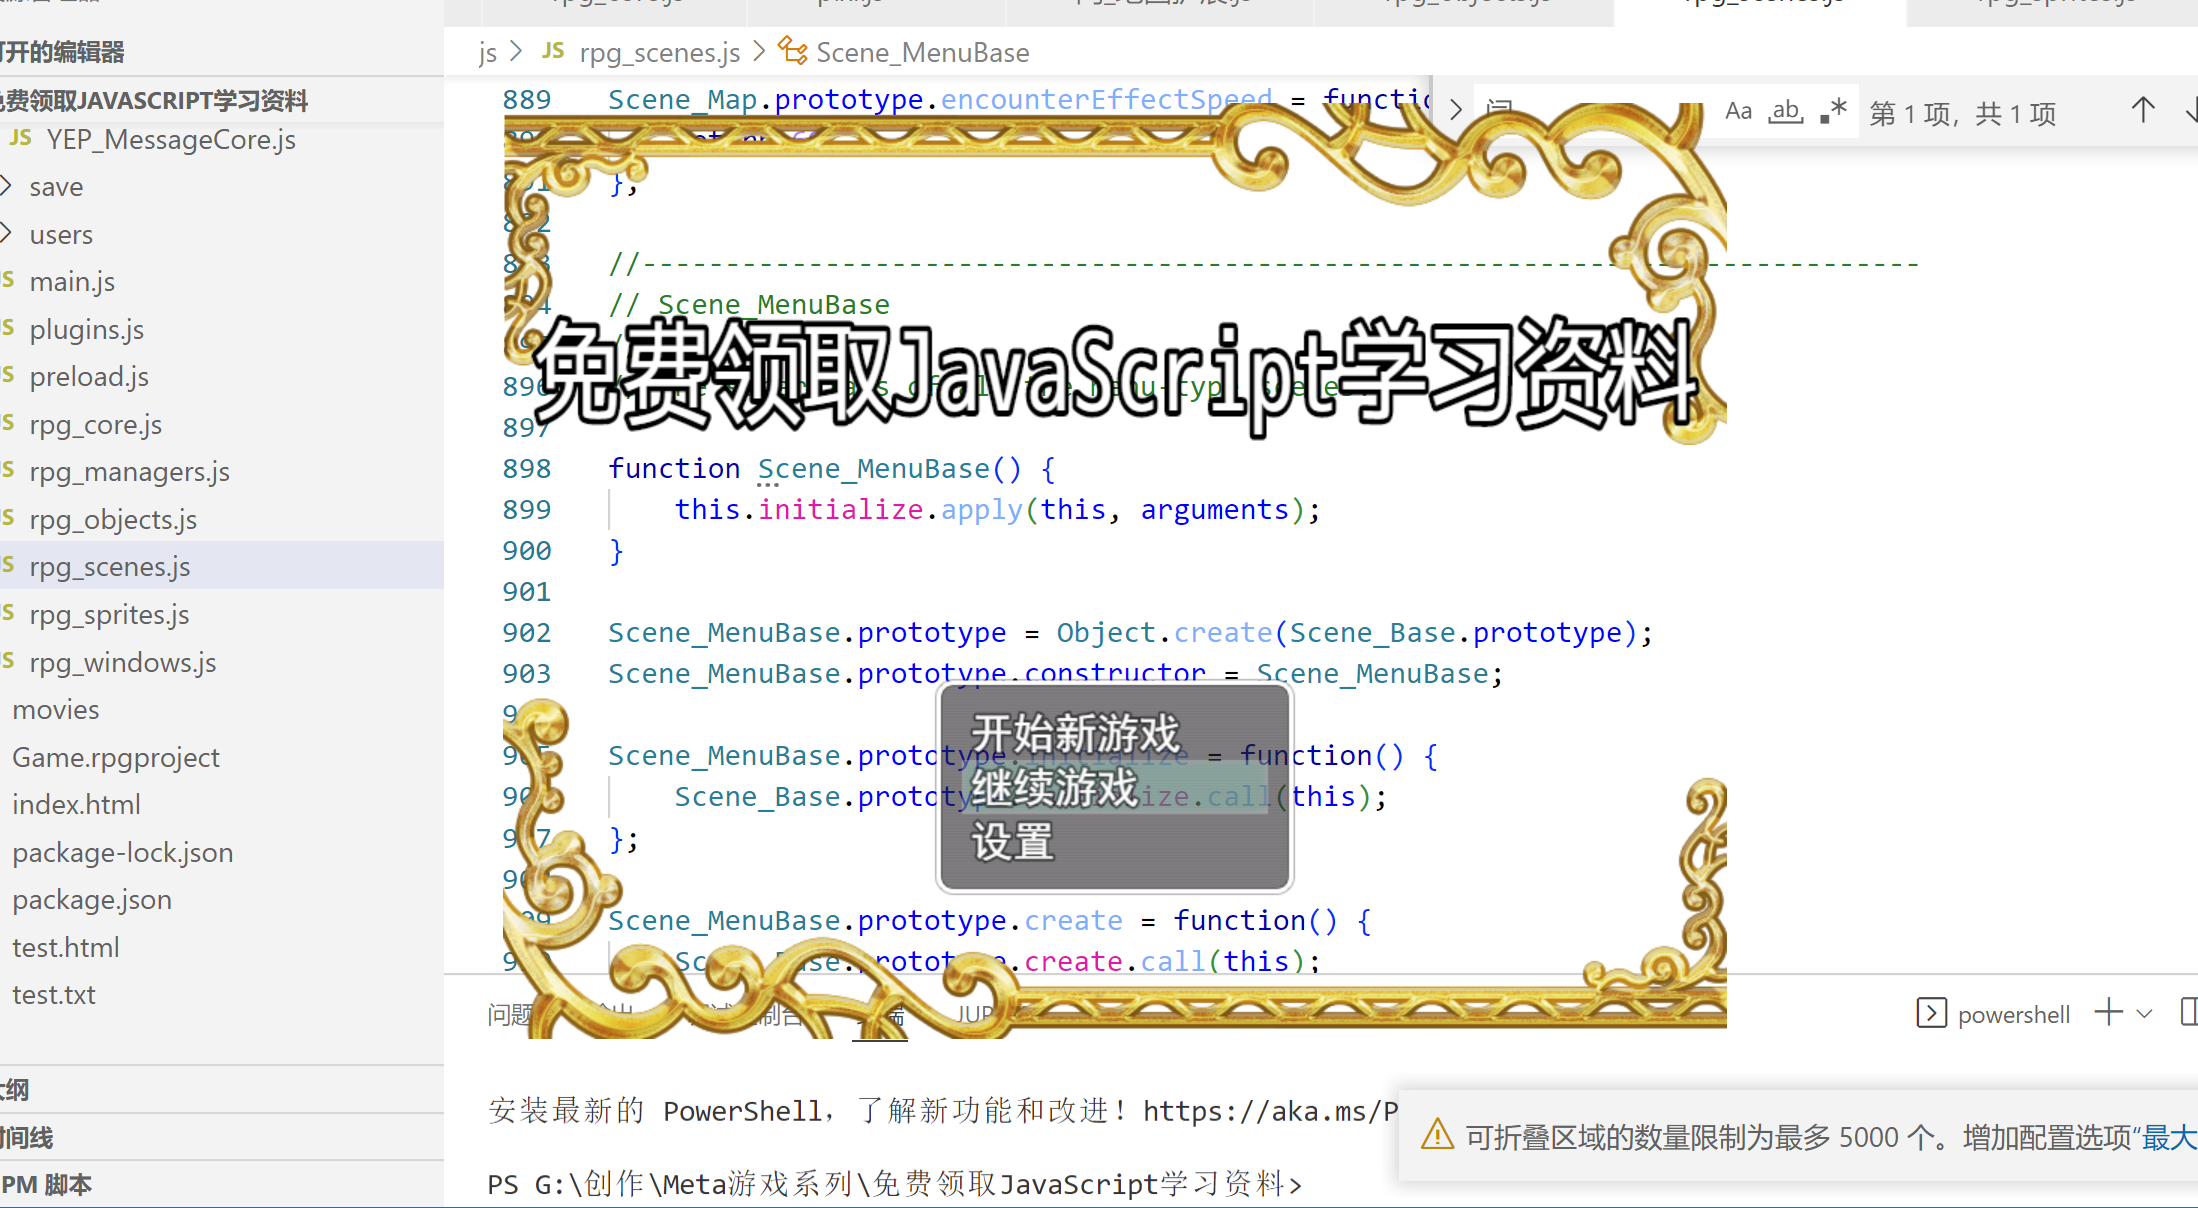2198x1208 pixels.
Task: Select the movies folder in explorer
Action: (55, 709)
